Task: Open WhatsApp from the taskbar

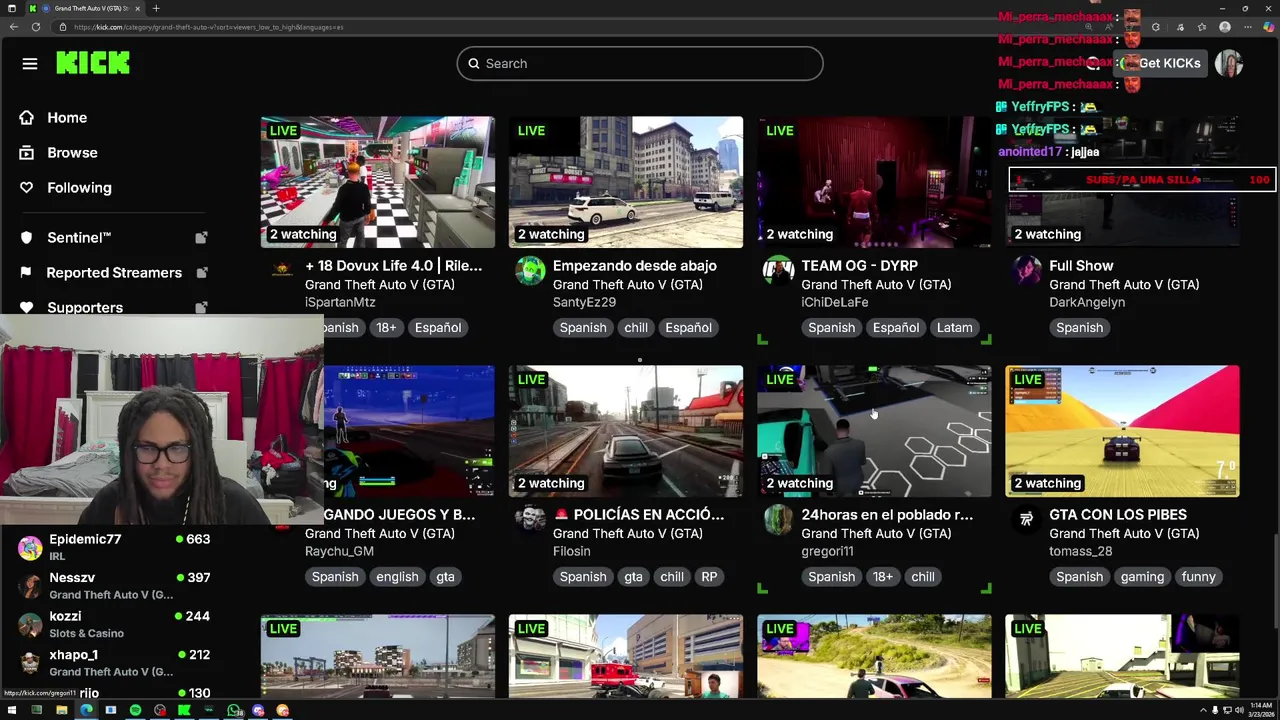Action: (234, 711)
